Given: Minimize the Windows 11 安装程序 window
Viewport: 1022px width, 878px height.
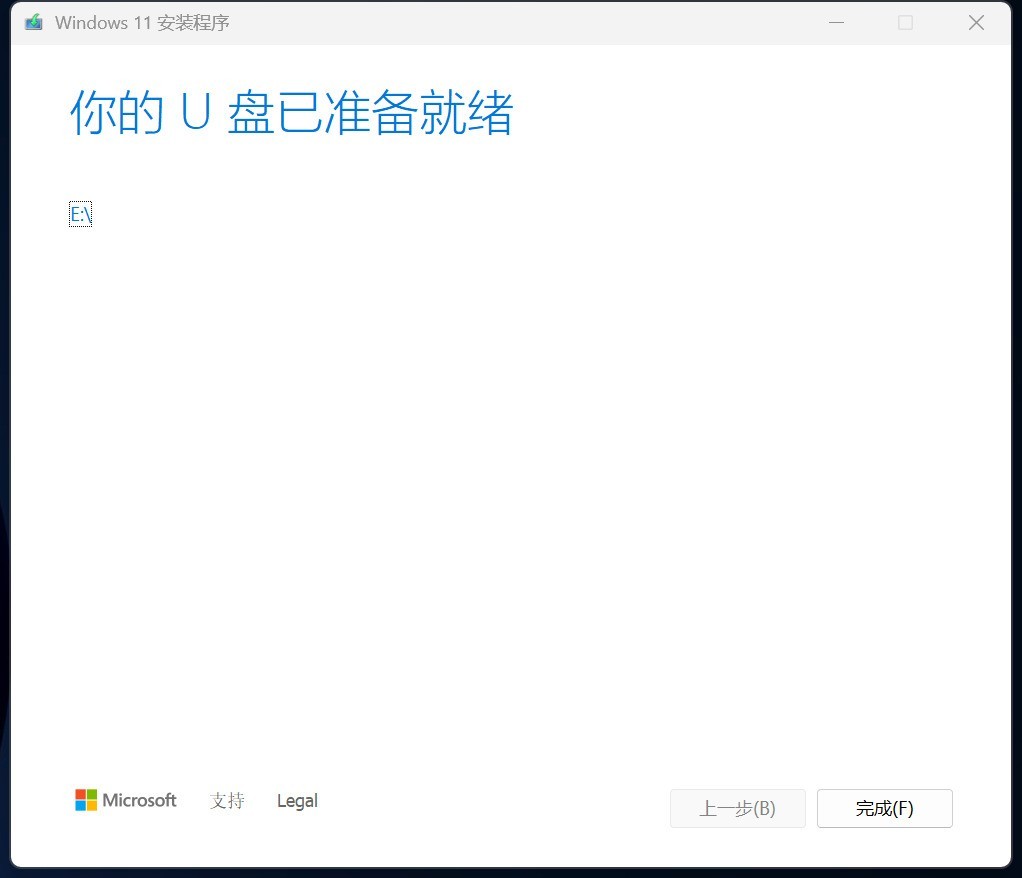Looking at the screenshot, I should point(836,22).
